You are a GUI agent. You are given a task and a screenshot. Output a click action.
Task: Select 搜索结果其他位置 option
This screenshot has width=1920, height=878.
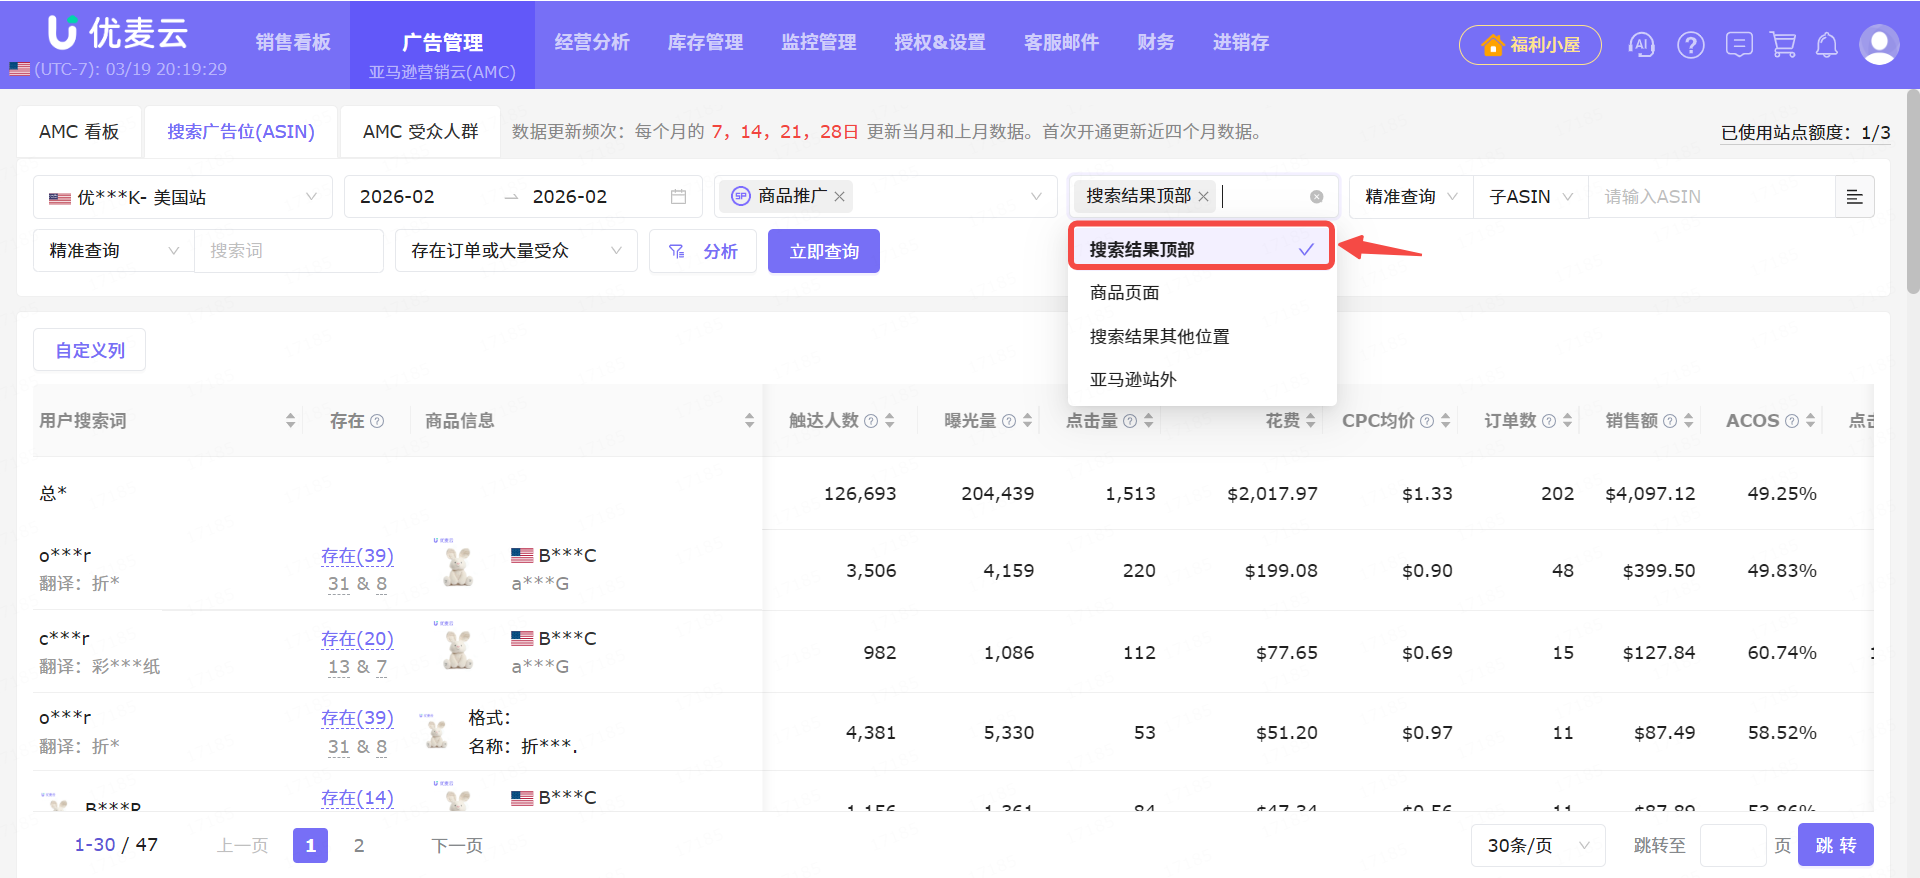pyautogui.click(x=1202, y=337)
